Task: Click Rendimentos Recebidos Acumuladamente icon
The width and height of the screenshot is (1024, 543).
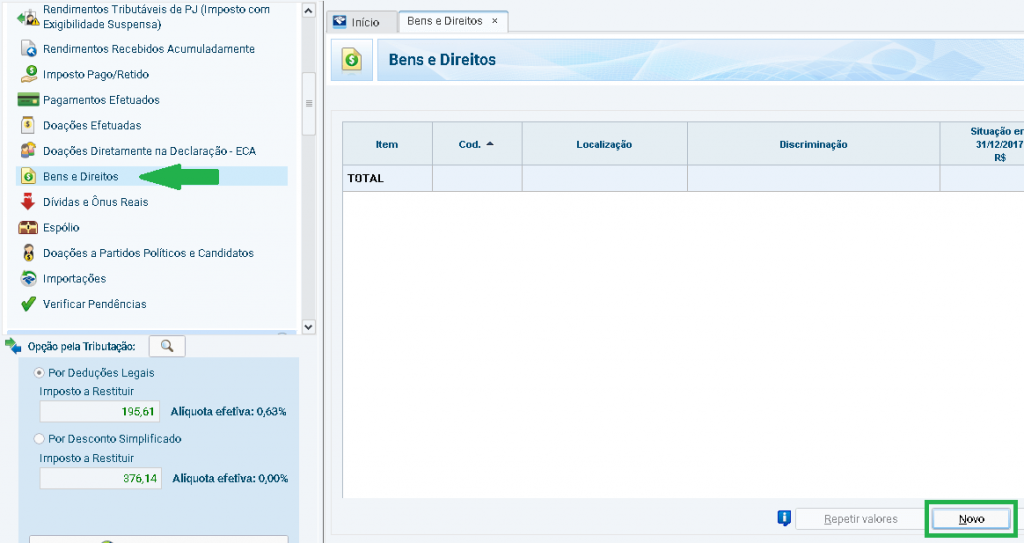Action: pyautogui.click(x=28, y=49)
